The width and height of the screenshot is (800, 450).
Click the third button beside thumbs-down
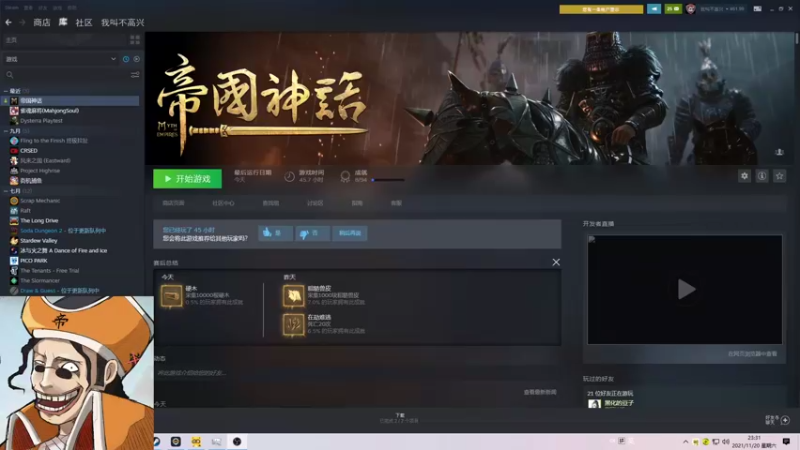[349, 233]
